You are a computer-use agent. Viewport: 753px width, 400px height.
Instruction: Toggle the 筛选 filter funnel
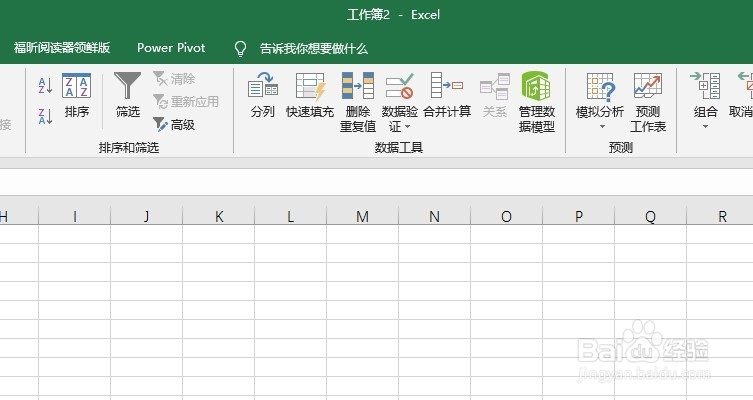127,96
